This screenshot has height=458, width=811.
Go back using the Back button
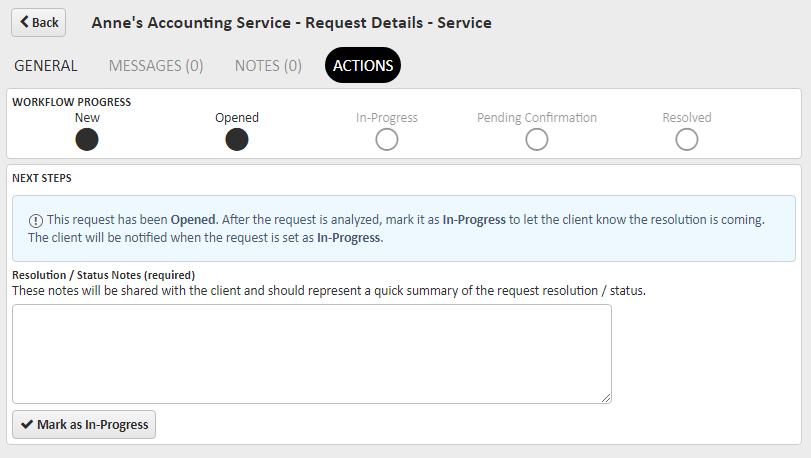(x=39, y=22)
